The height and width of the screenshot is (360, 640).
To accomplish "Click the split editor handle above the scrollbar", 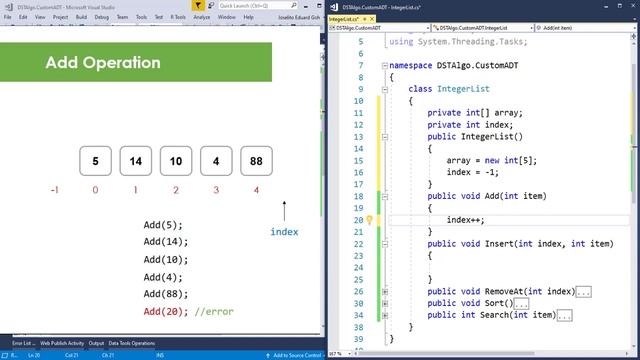I will pos(633,36).
